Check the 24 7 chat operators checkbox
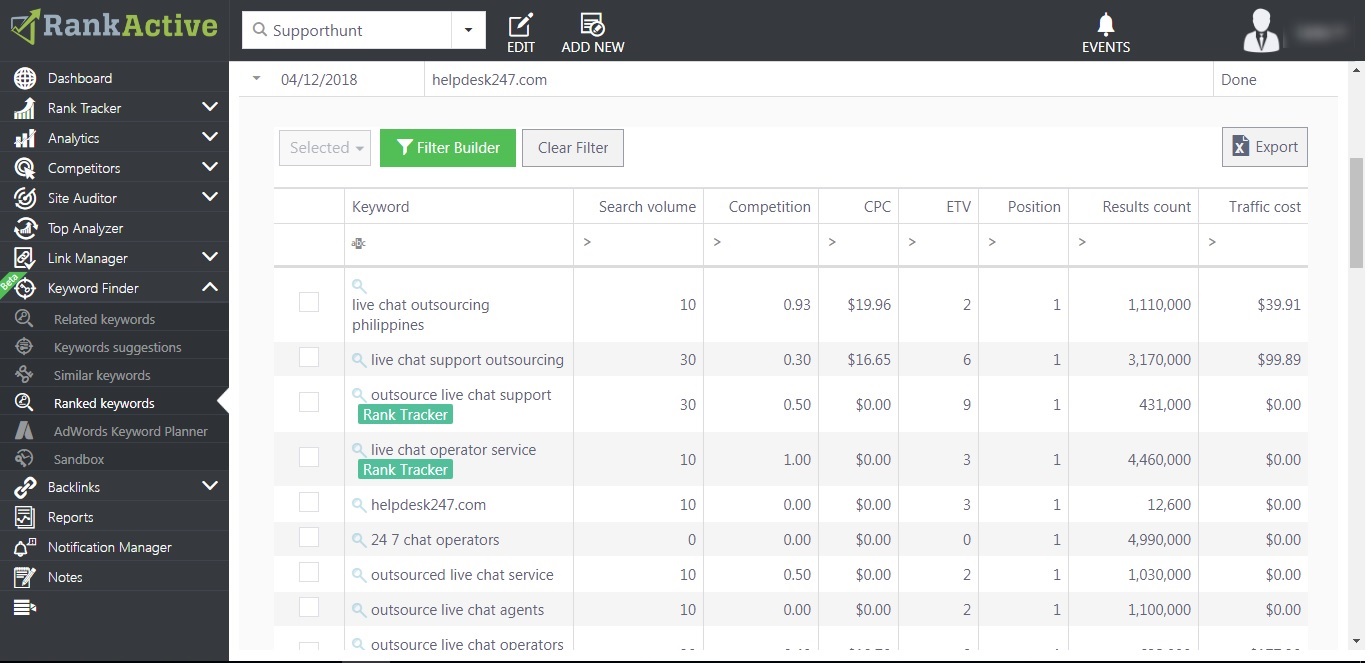 (309, 537)
